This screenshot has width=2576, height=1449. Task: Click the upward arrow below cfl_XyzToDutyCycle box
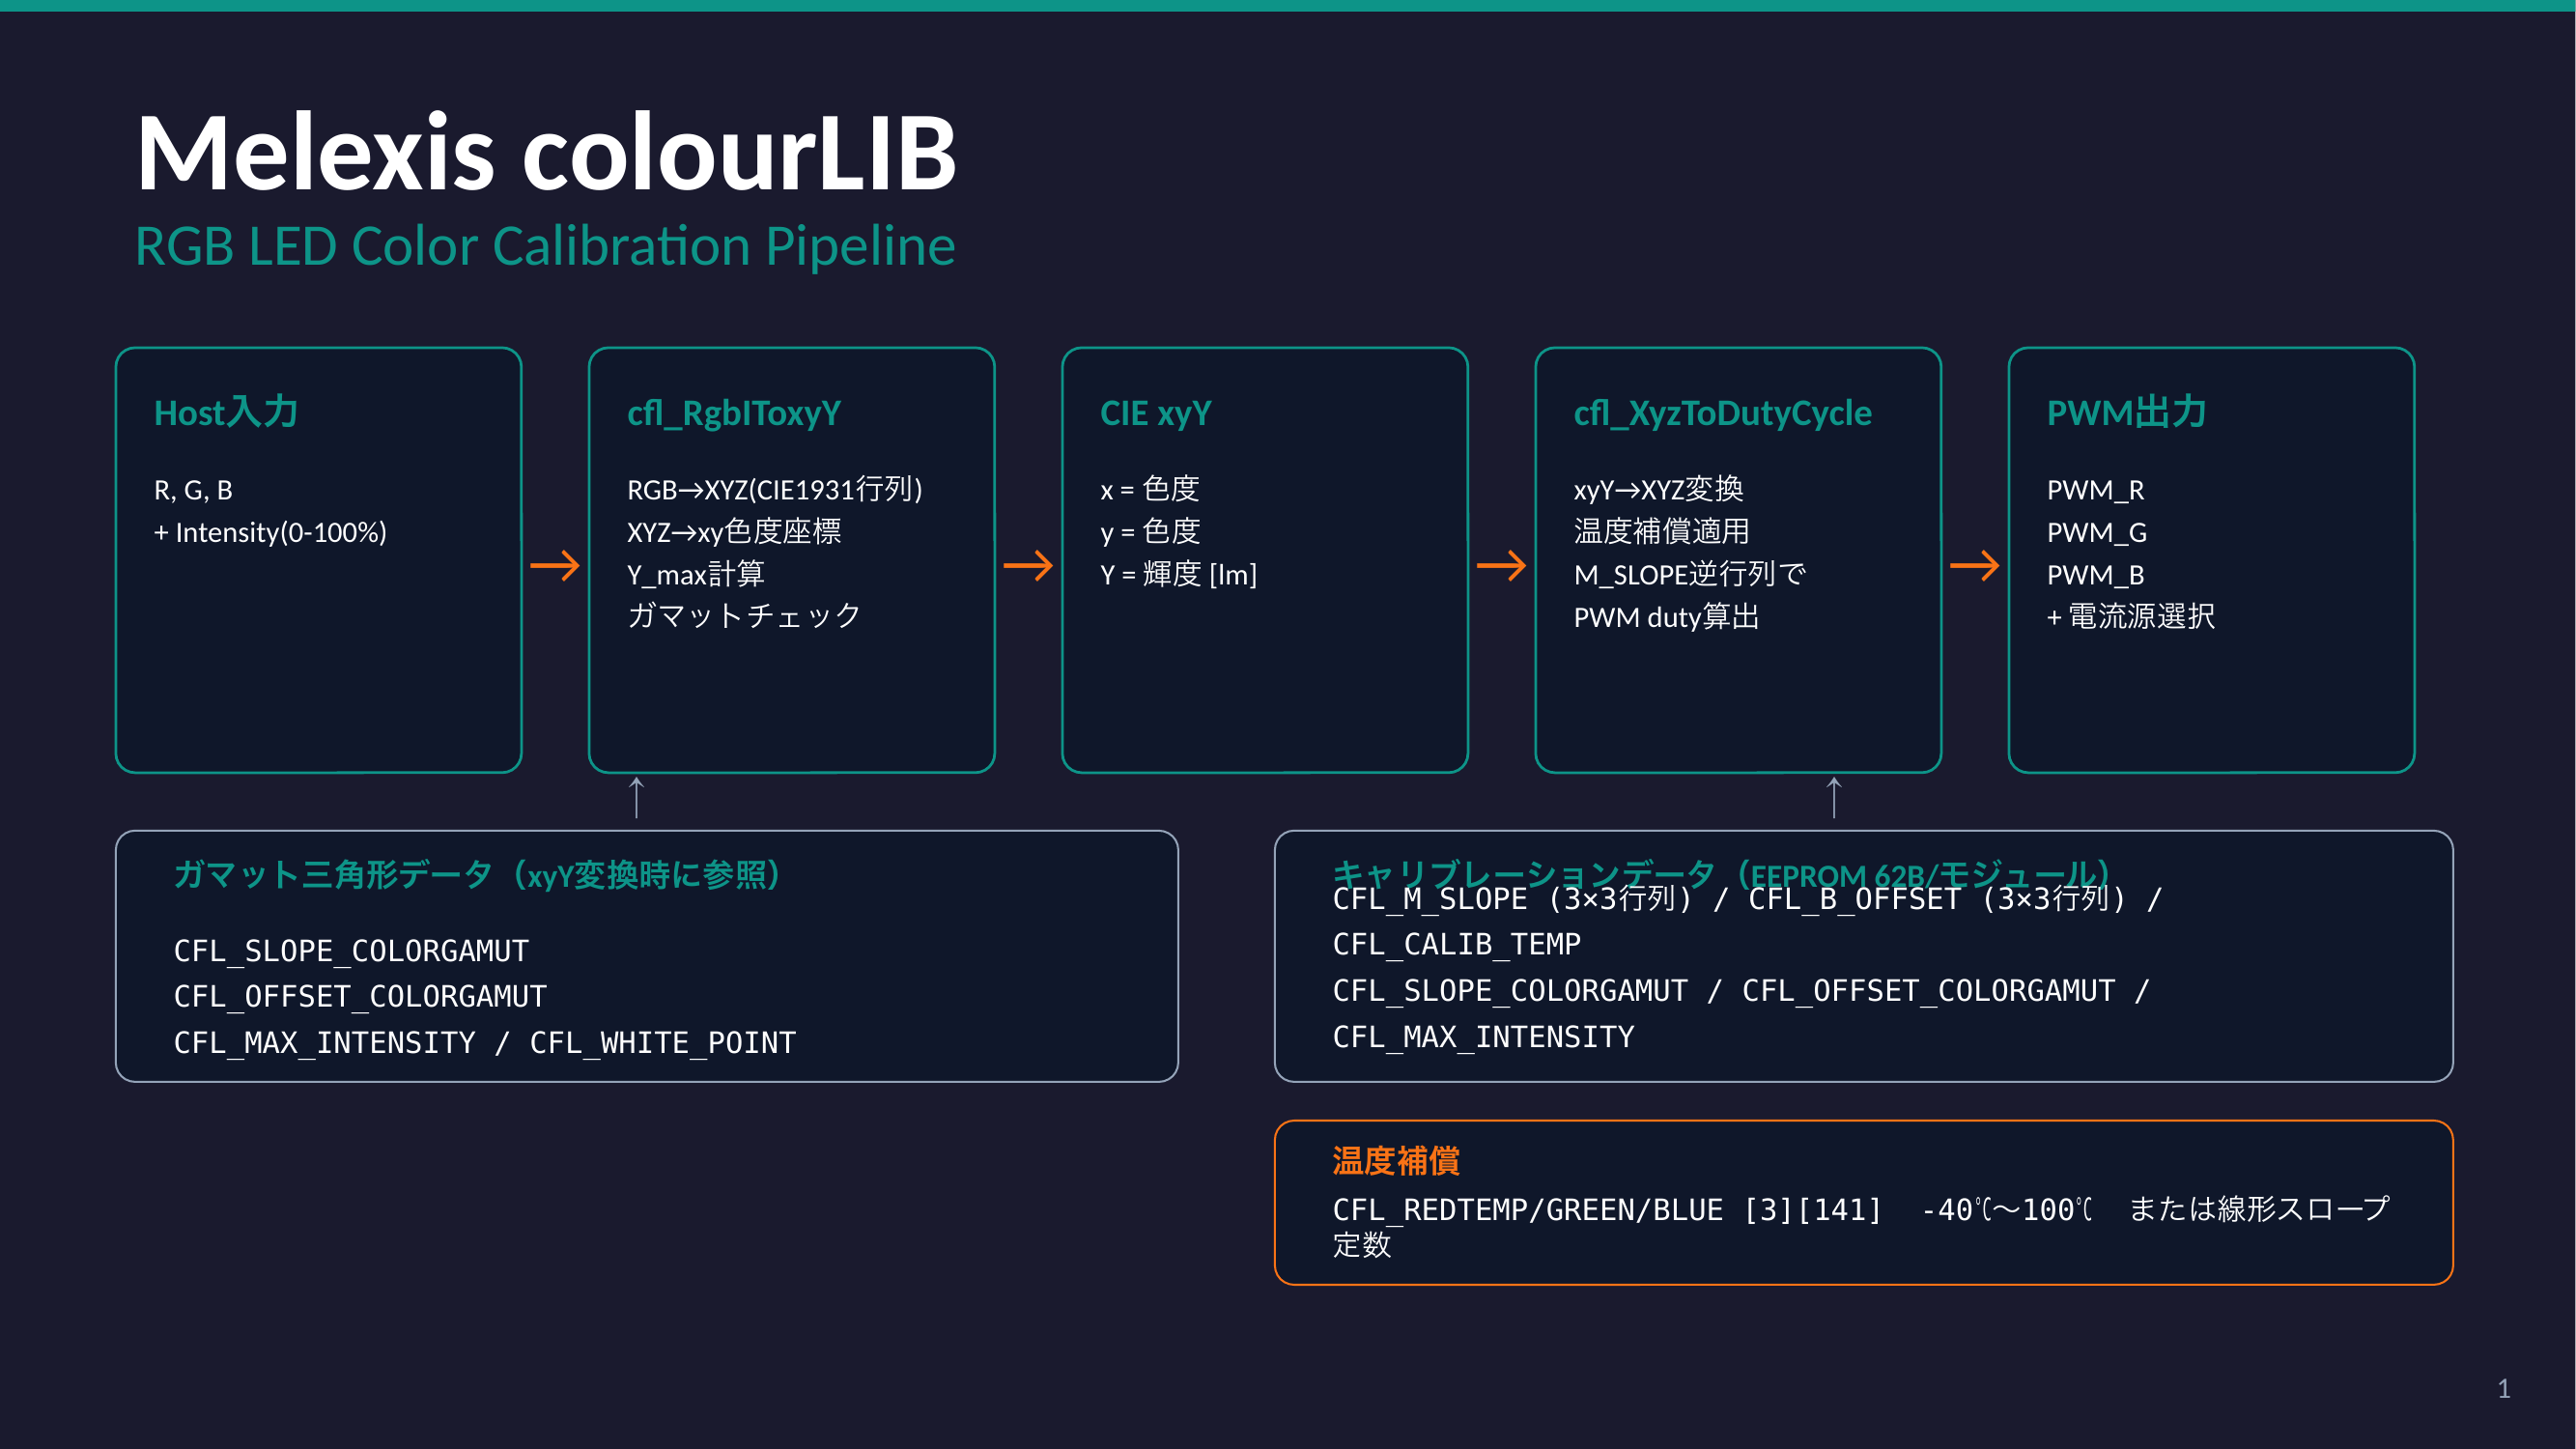(x=1833, y=798)
